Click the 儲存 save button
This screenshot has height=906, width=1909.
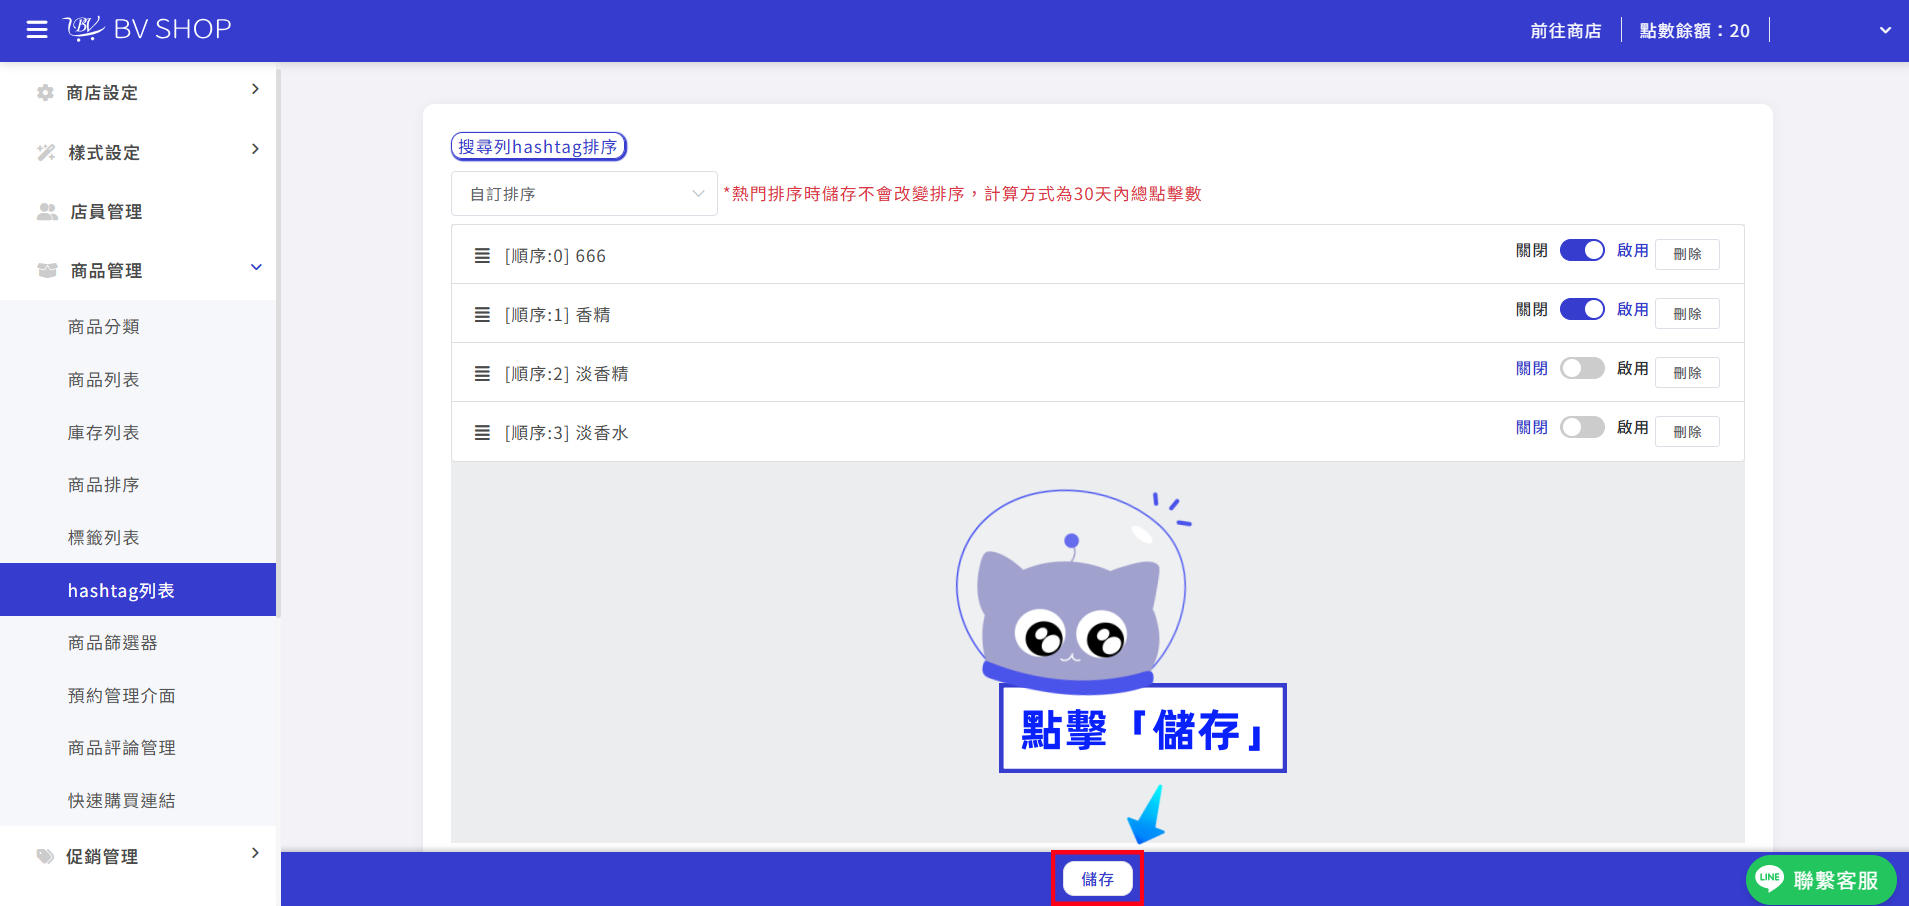[1097, 879]
